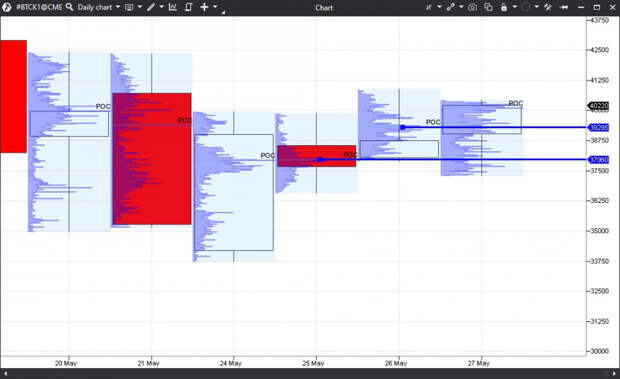Open the instrument search magnifier
The width and height of the screenshot is (620, 379).
69,7
